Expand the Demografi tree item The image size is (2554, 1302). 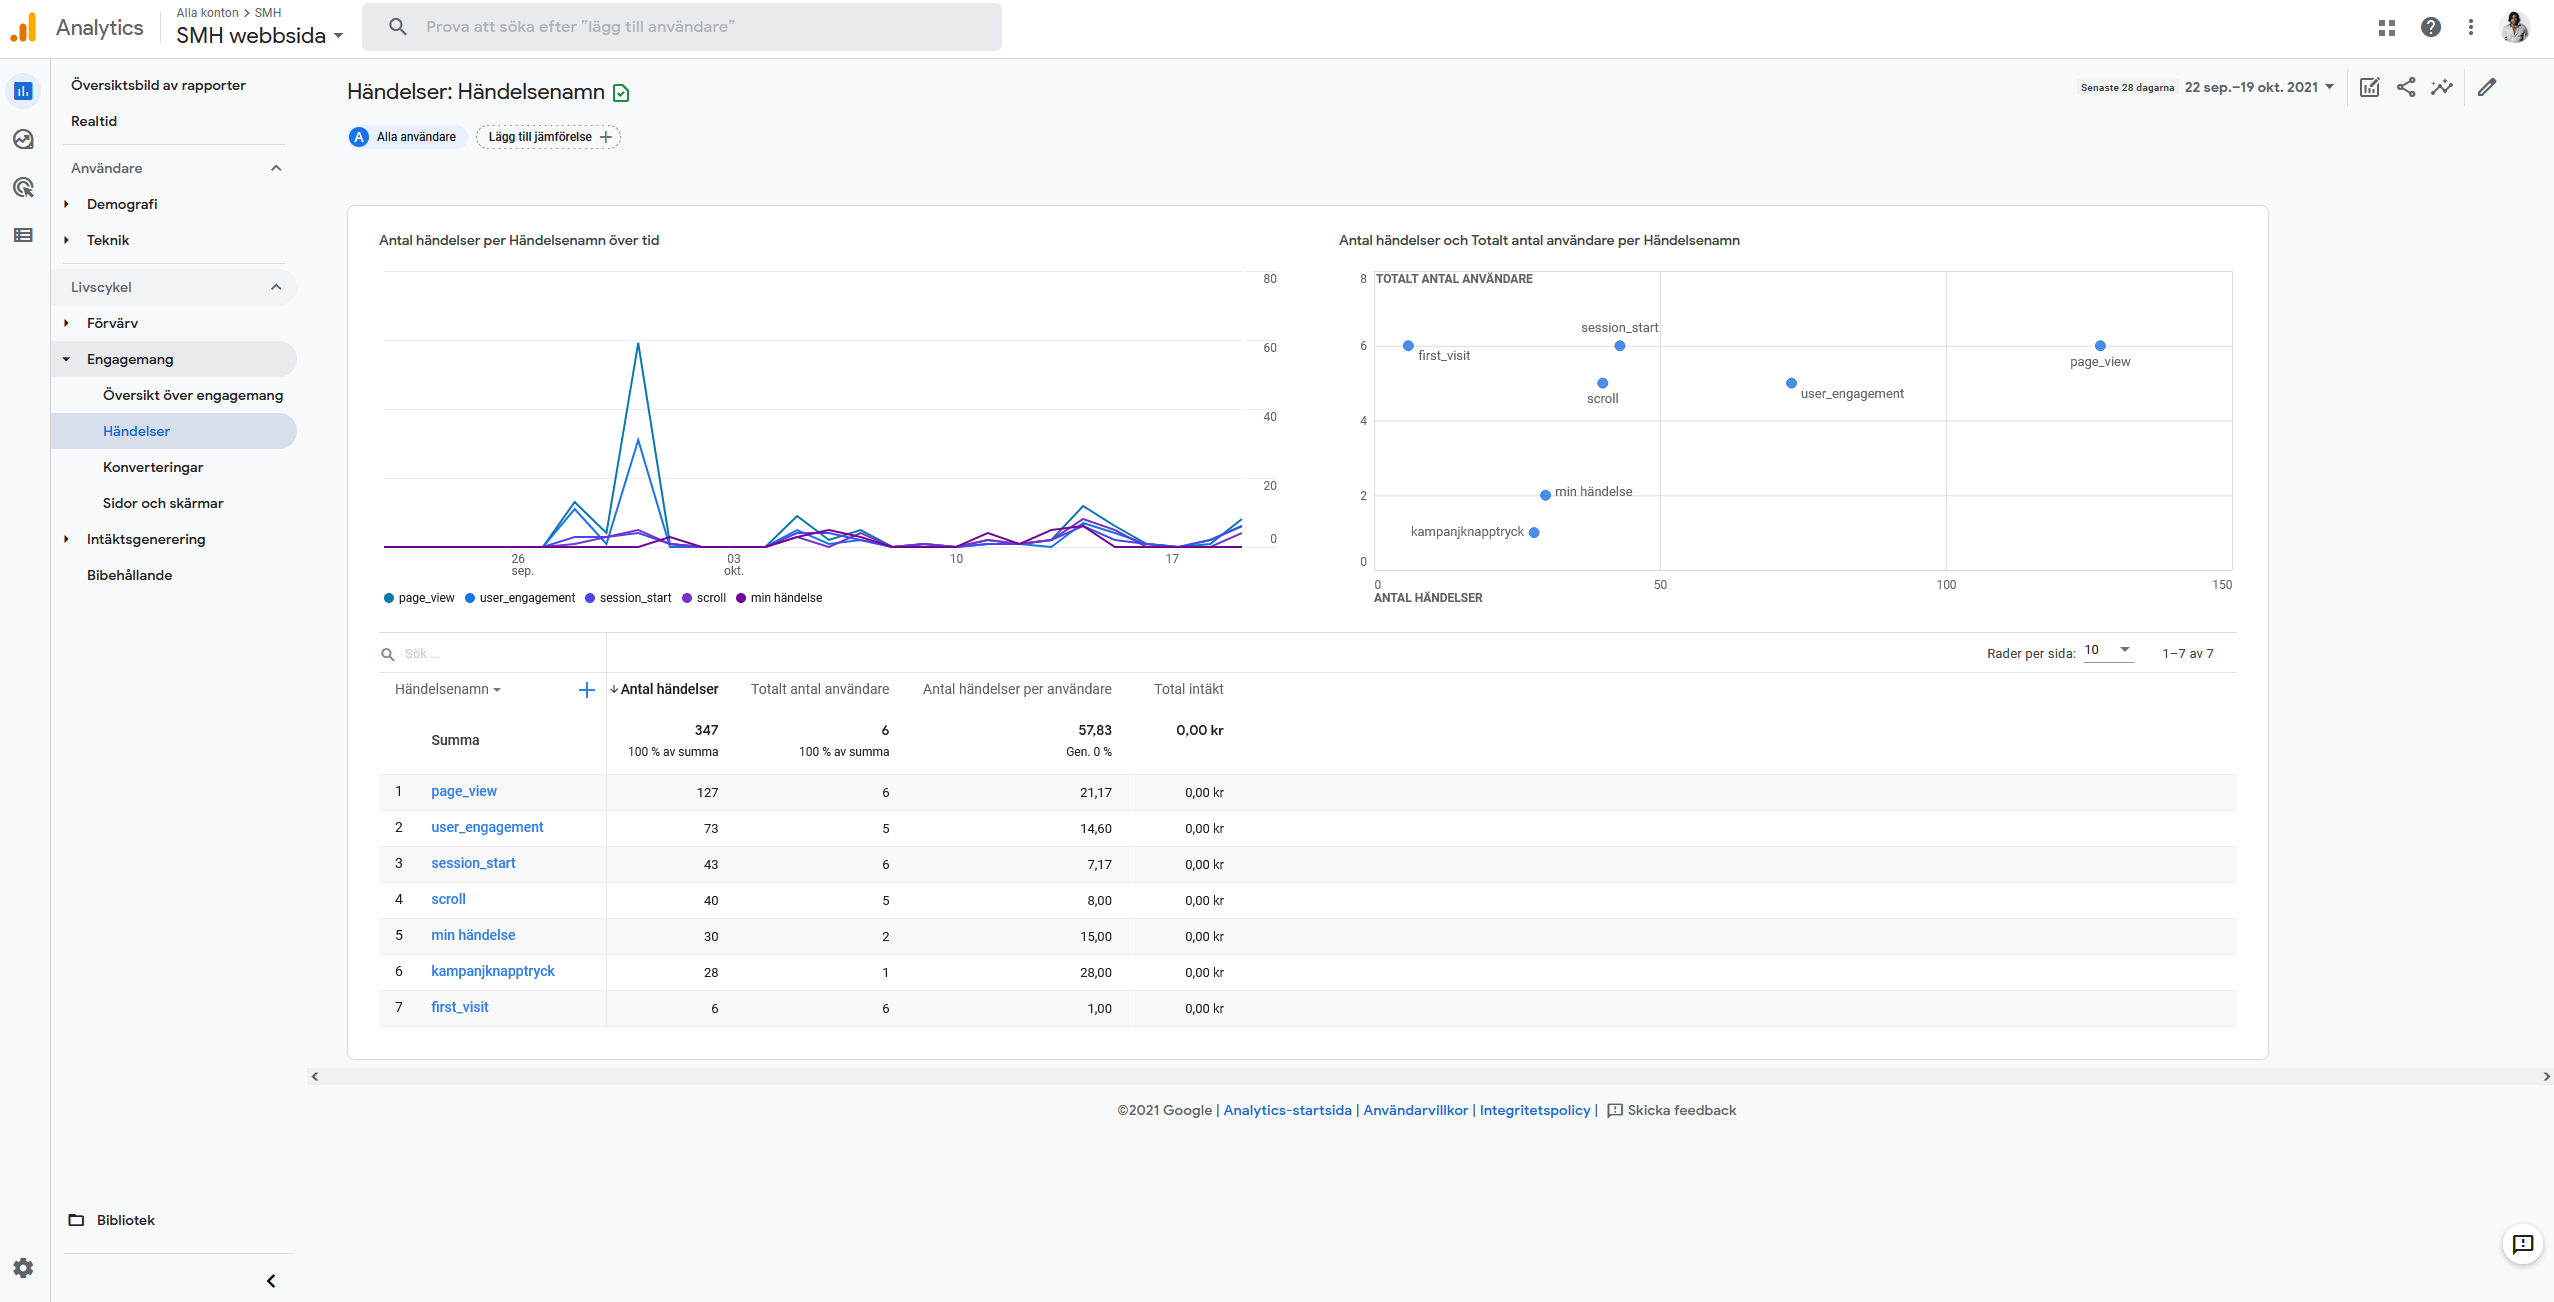(x=122, y=204)
